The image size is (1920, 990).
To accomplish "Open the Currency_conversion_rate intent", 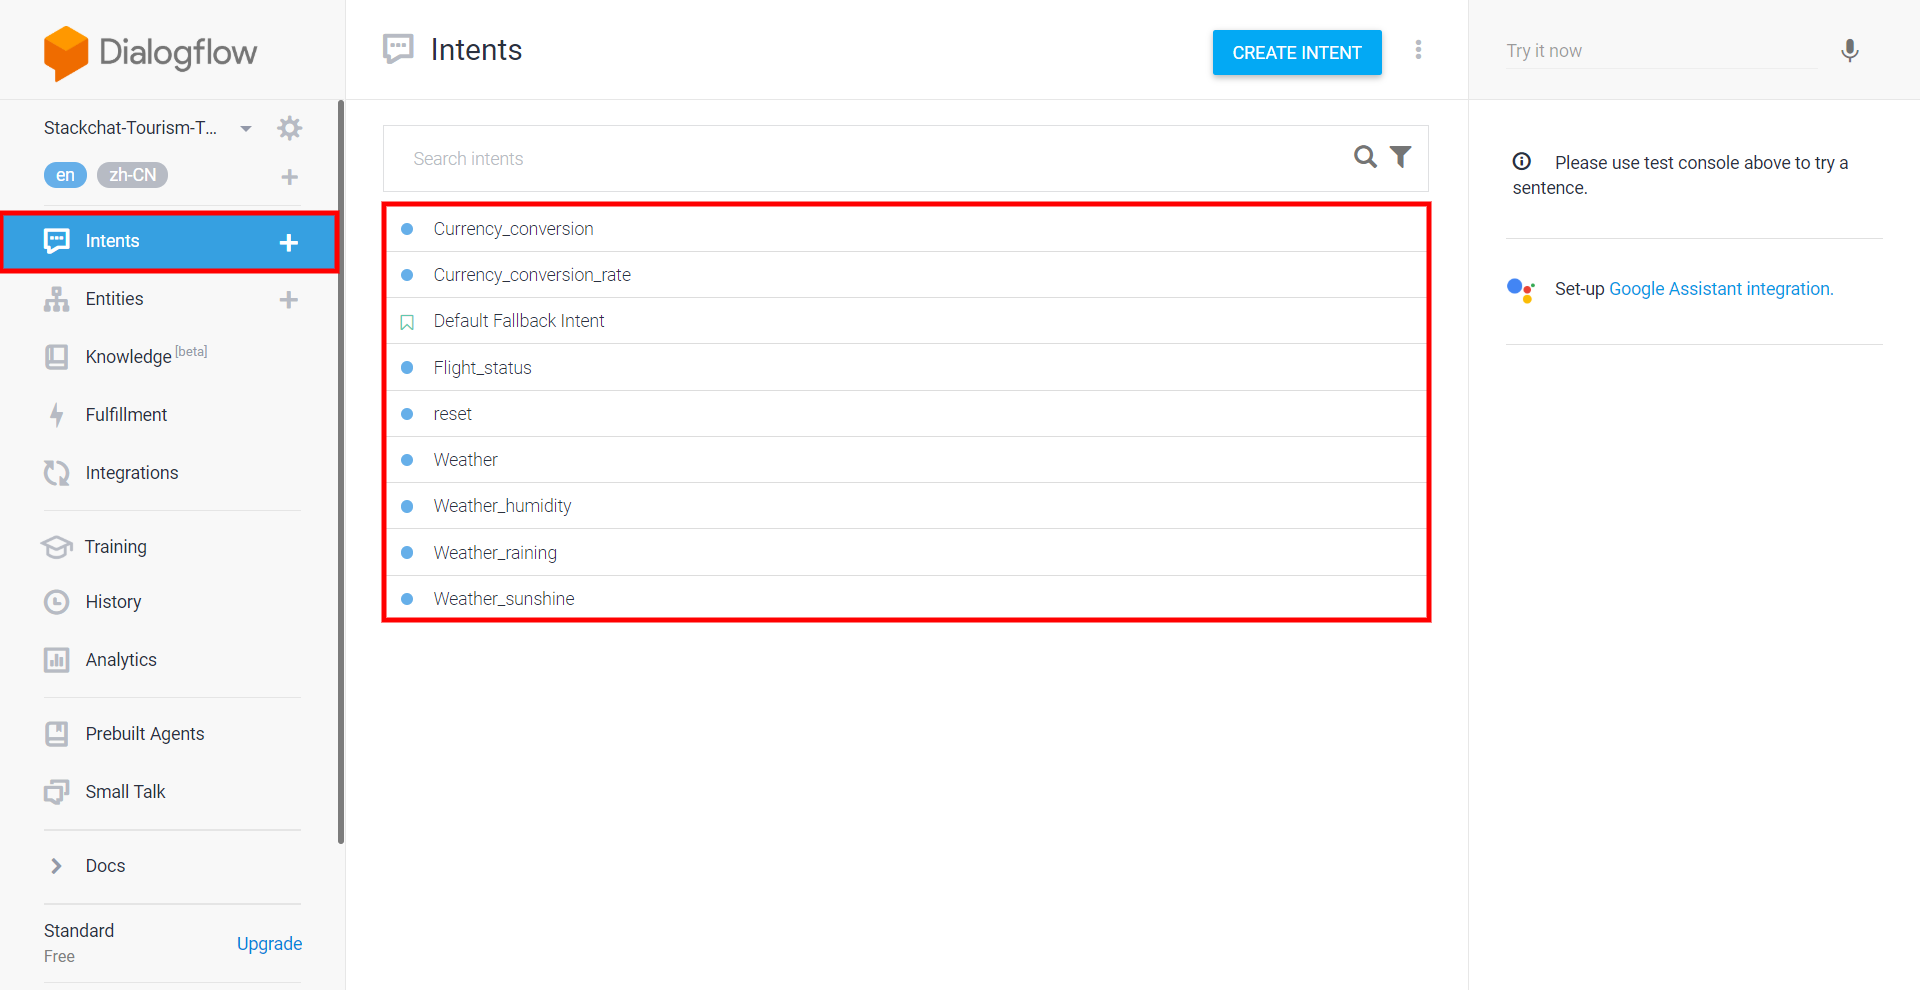I will click(x=907, y=275).
